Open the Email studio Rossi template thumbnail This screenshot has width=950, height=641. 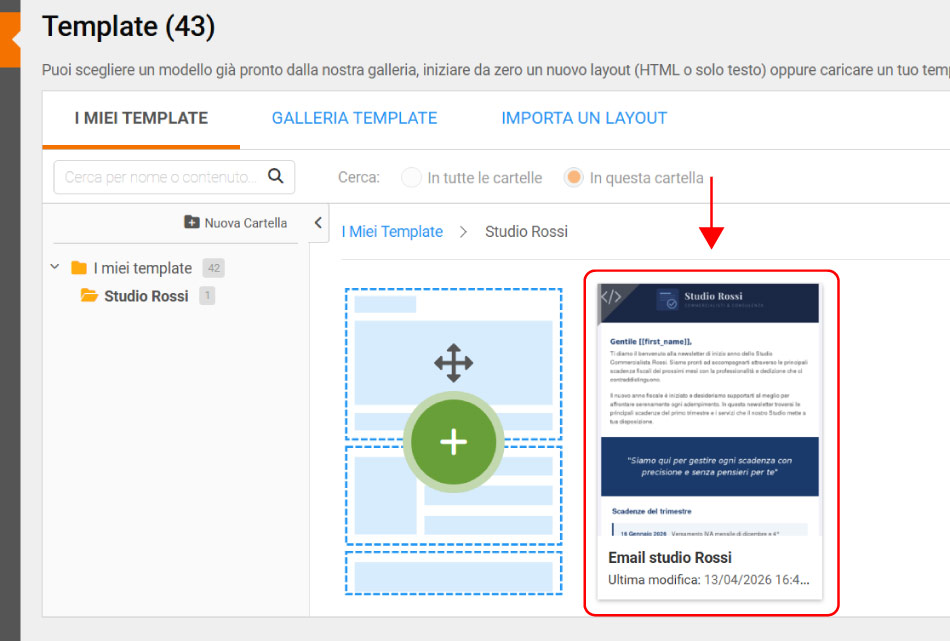coord(709,410)
